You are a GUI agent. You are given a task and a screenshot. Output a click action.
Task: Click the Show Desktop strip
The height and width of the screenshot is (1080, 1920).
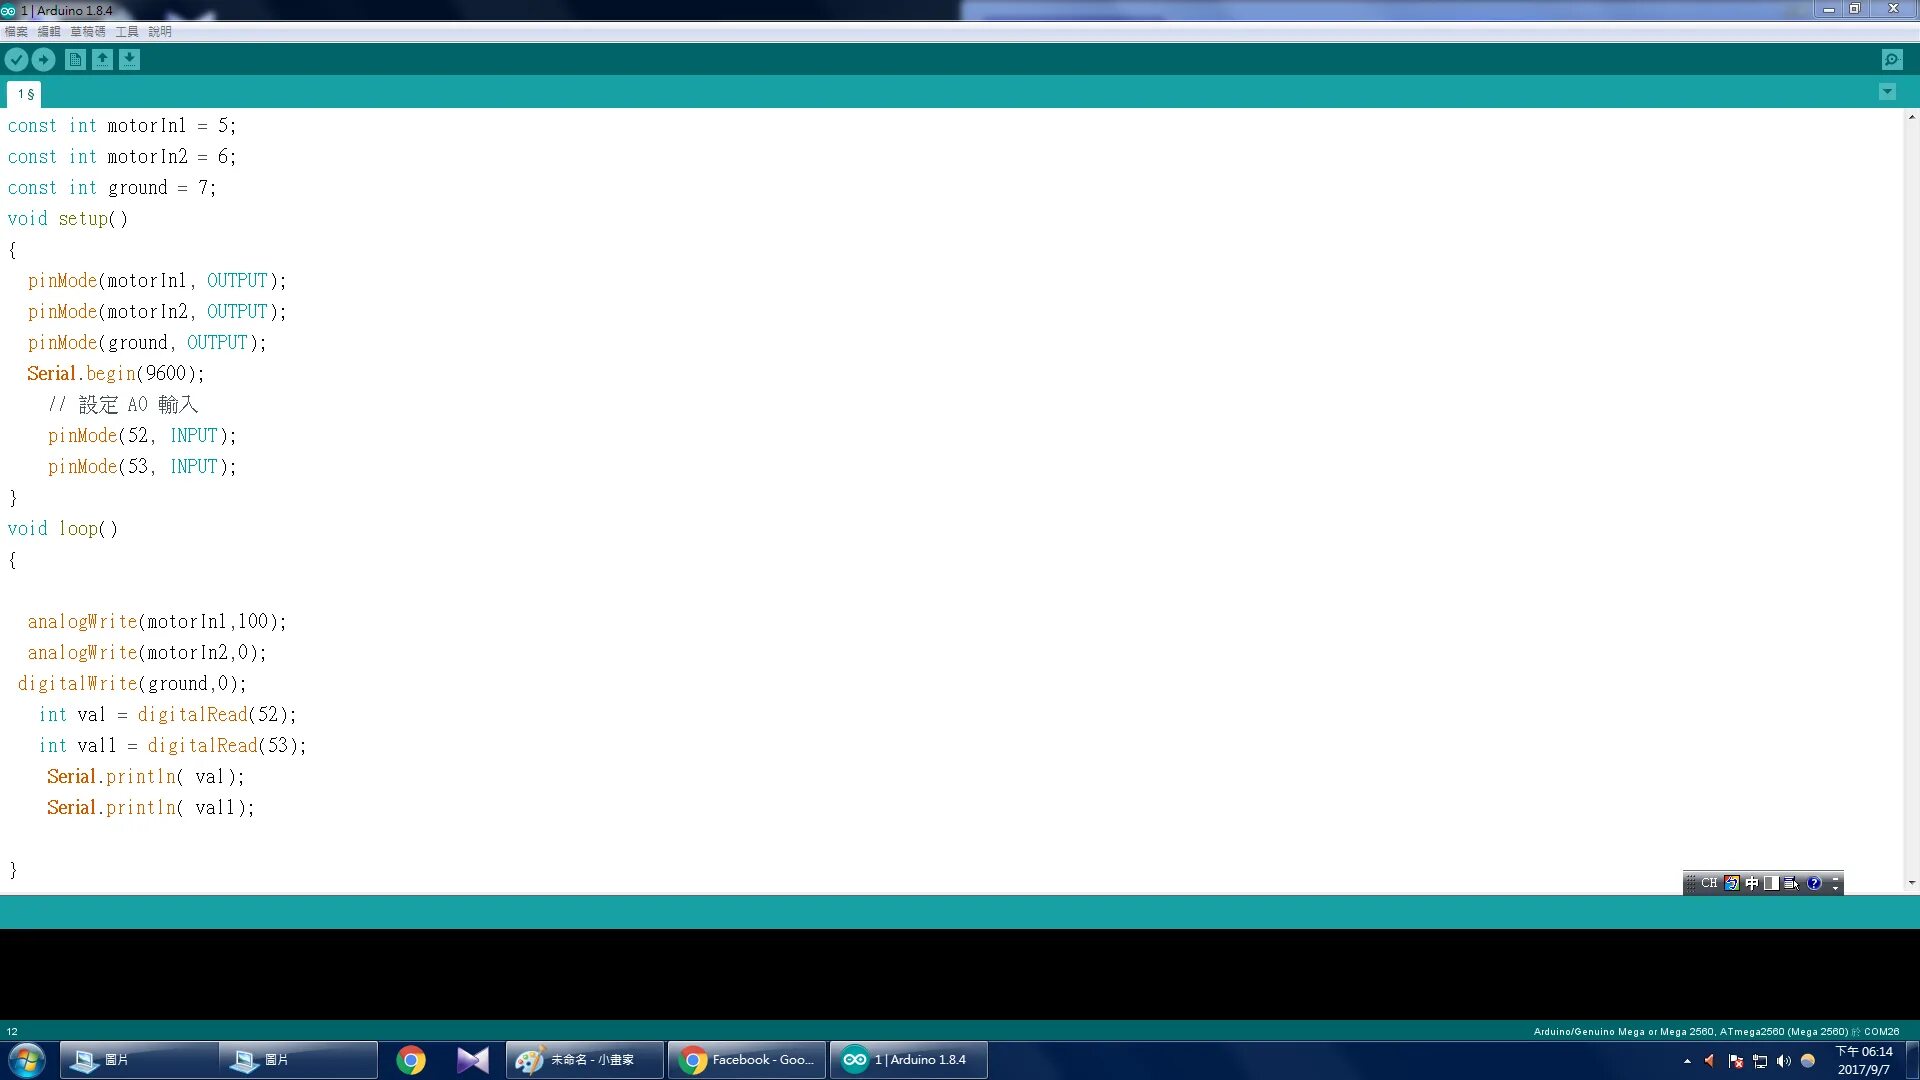tap(1912, 1060)
